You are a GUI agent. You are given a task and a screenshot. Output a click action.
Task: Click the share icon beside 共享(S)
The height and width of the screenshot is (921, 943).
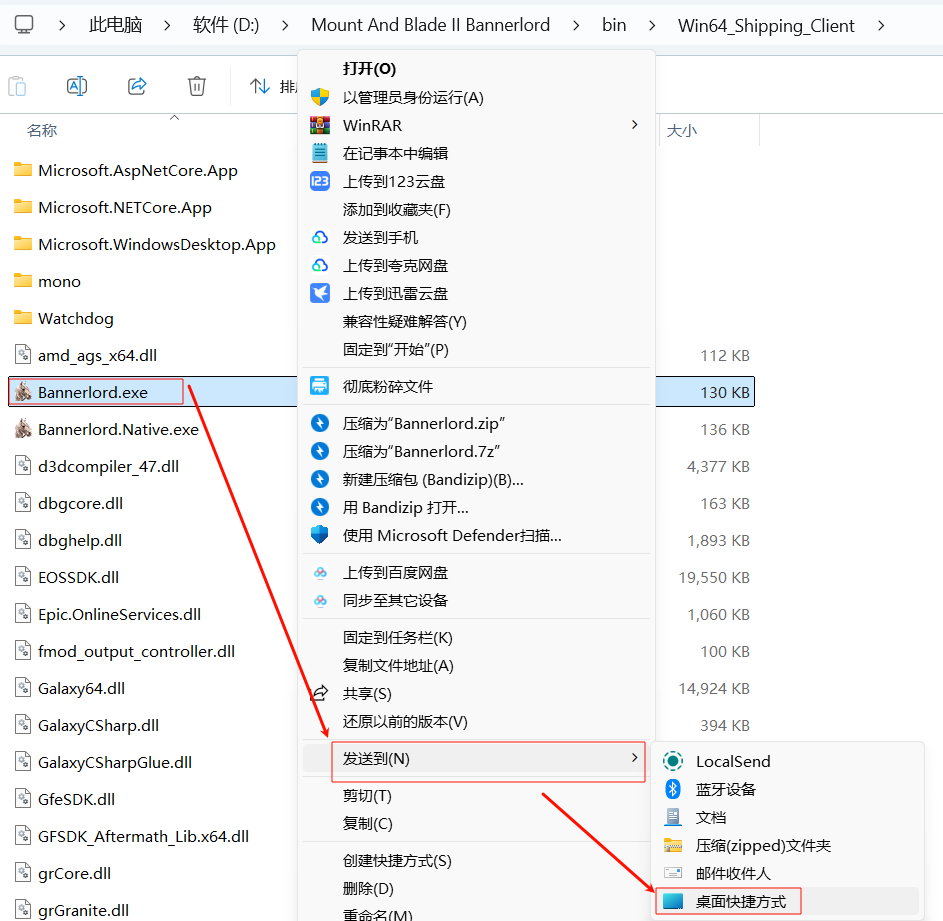(320, 693)
